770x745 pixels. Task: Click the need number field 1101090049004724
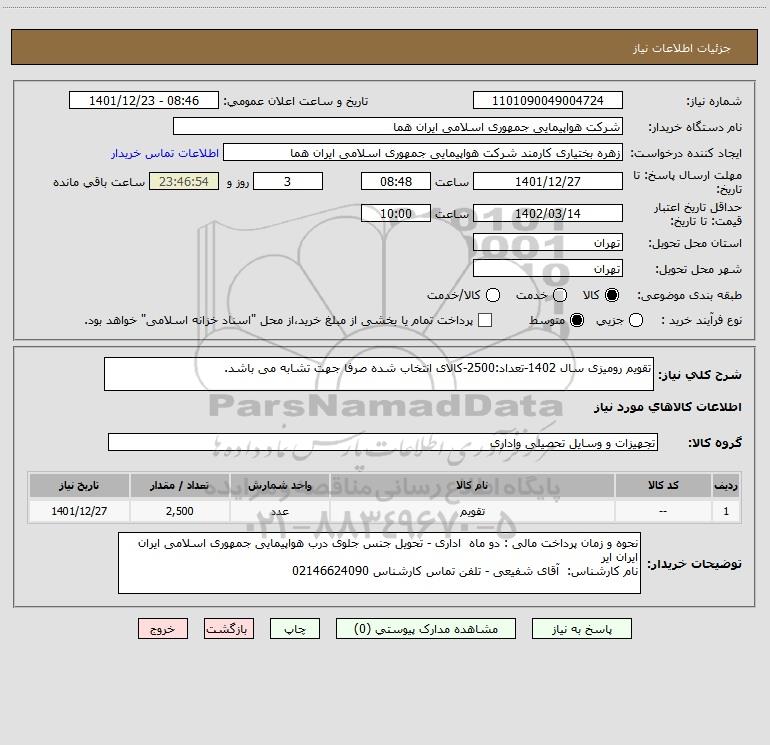tap(548, 100)
